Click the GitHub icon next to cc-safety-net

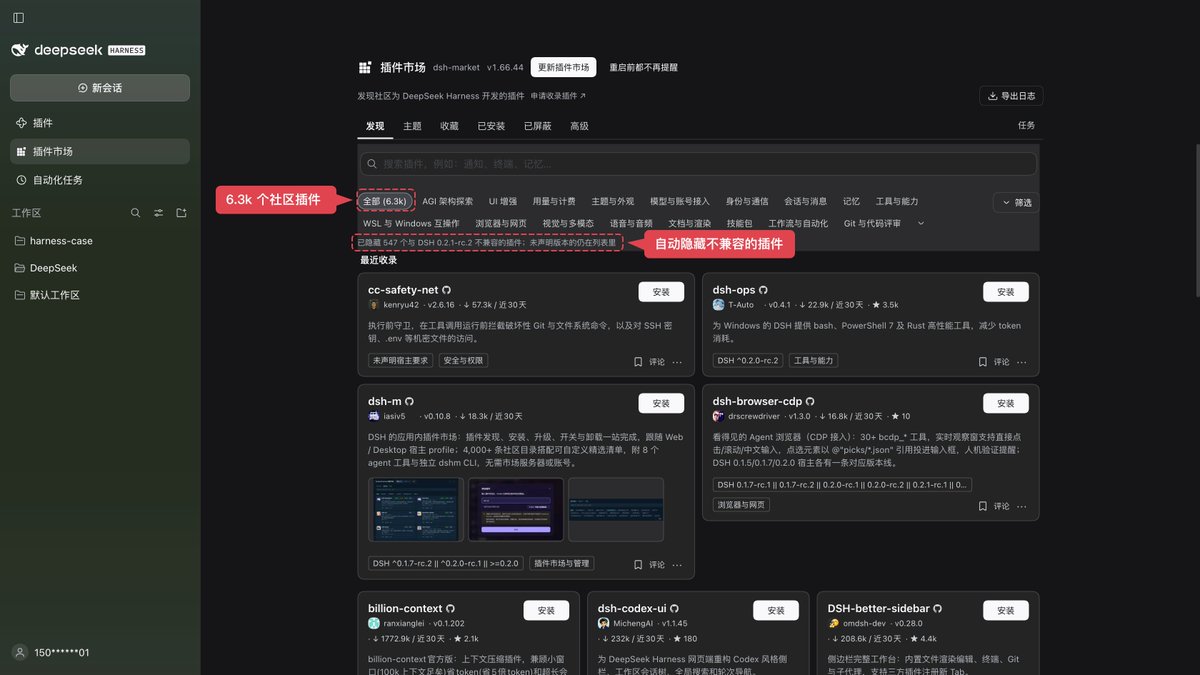447,290
